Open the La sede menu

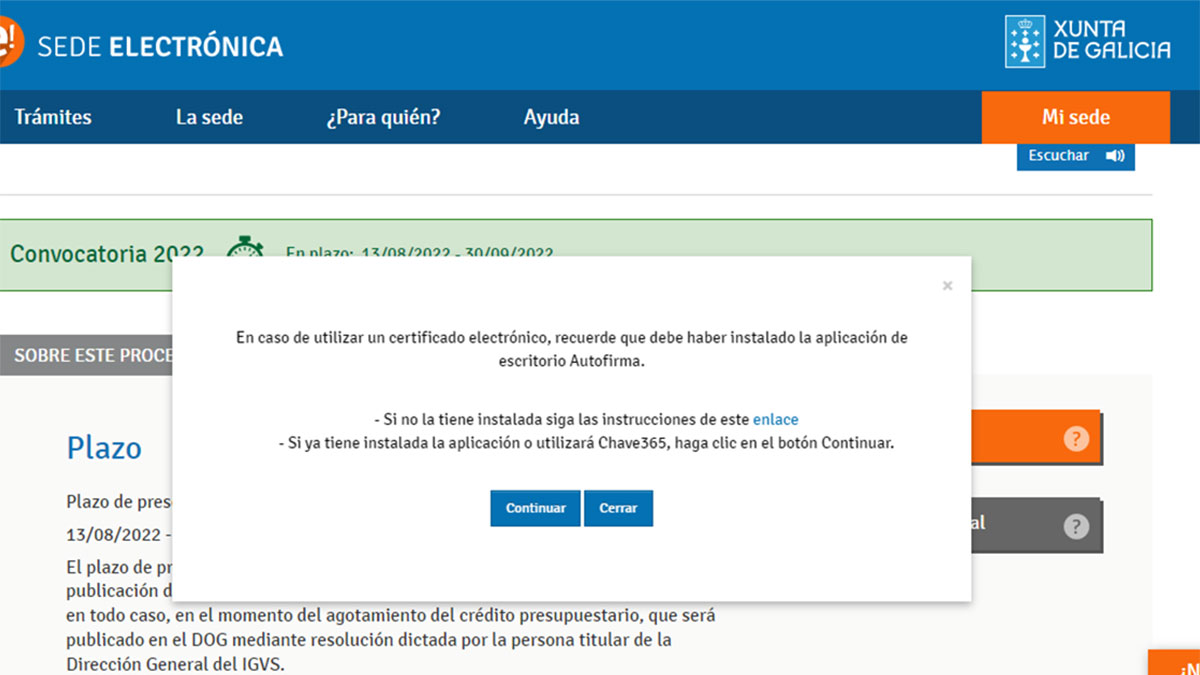(209, 117)
